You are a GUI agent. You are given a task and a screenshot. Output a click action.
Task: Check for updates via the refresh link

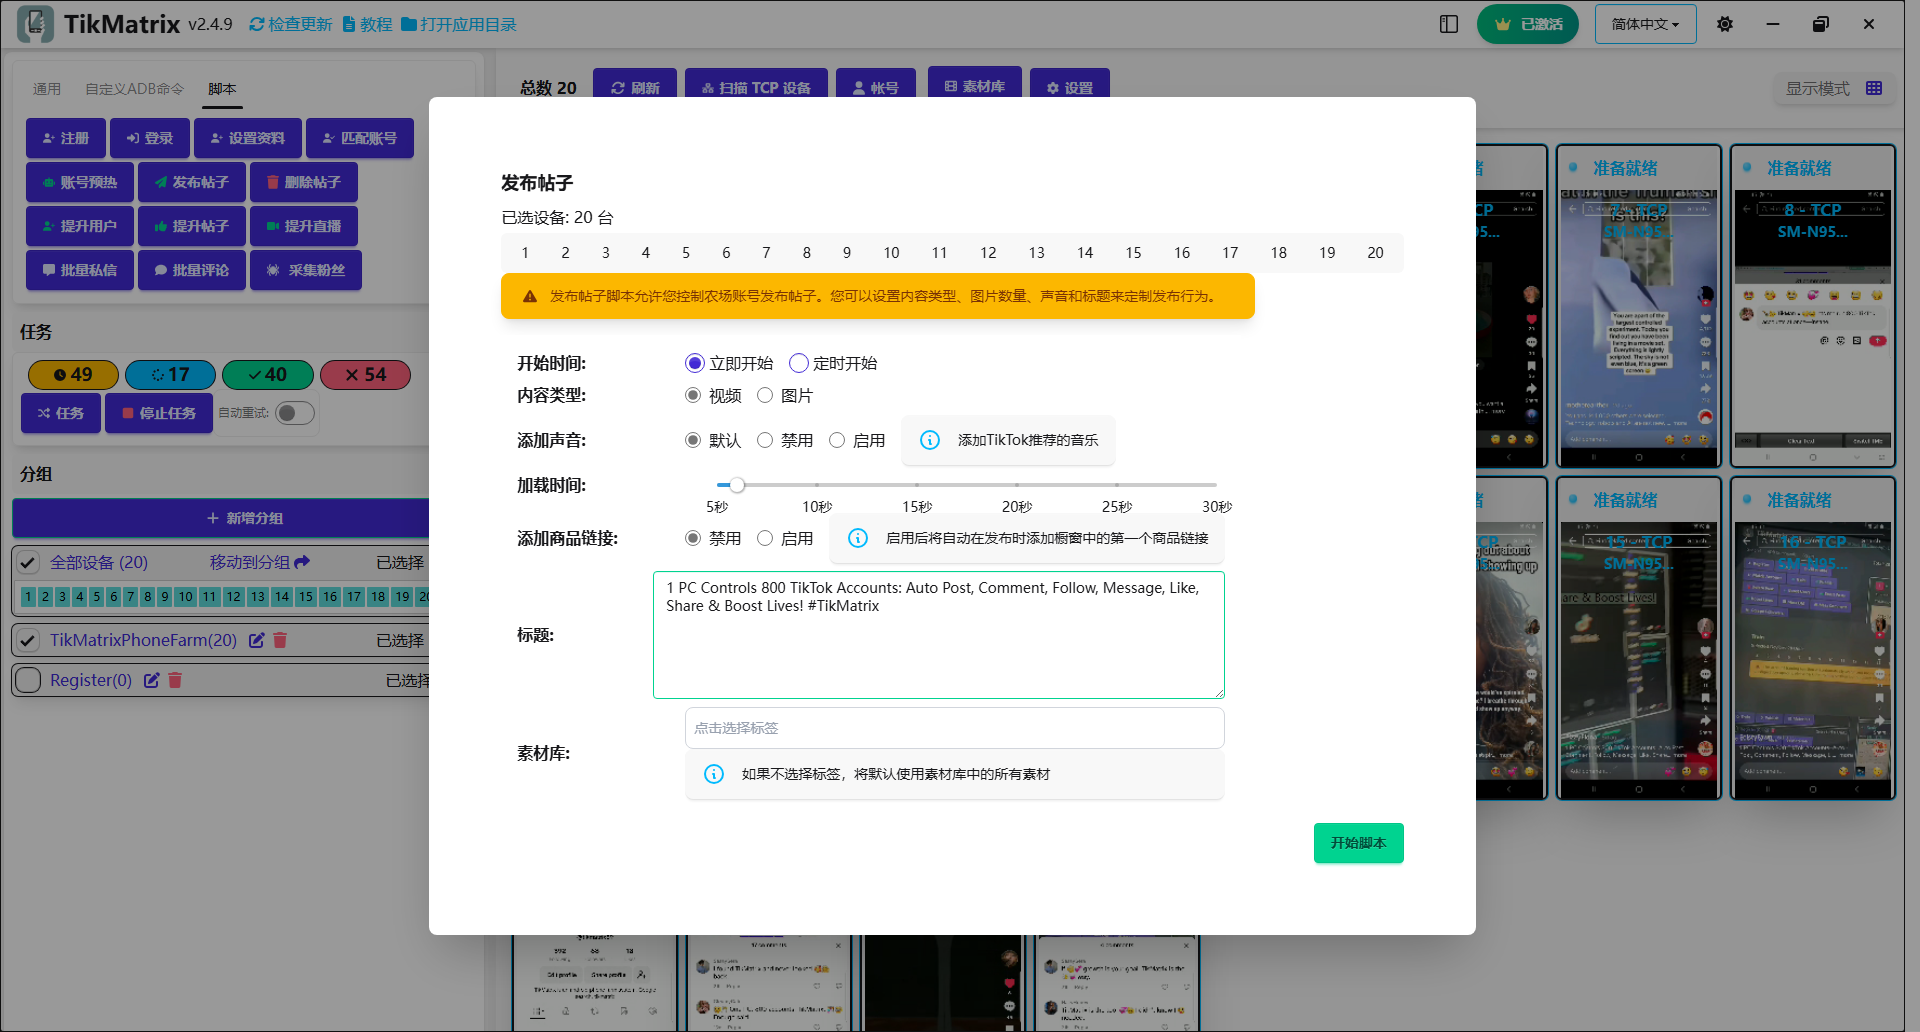[290, 24]
